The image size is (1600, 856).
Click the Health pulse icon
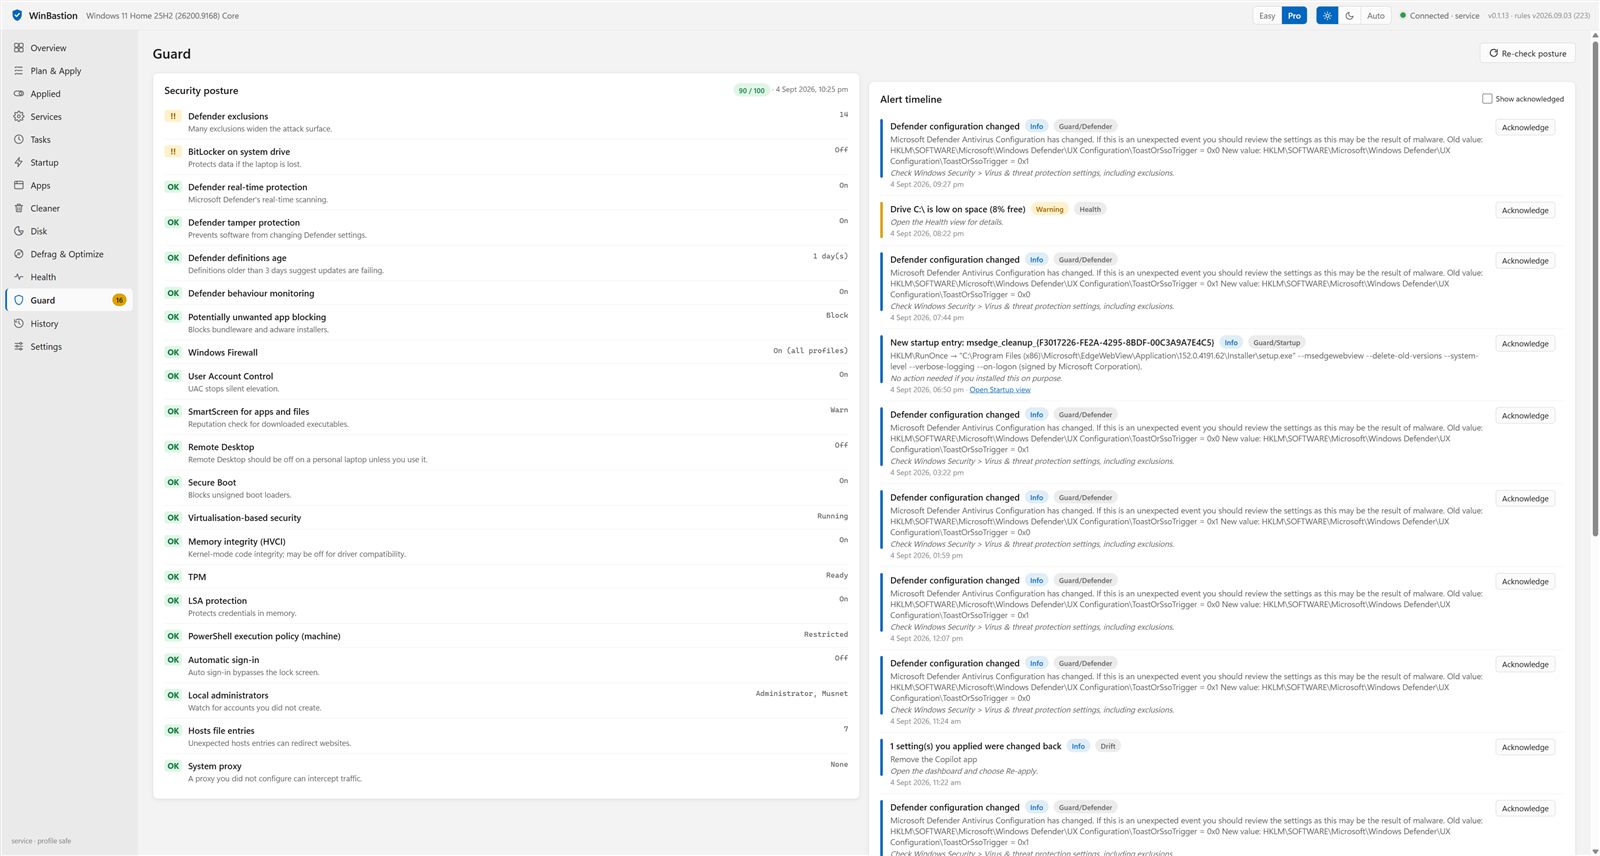point(19,277)
